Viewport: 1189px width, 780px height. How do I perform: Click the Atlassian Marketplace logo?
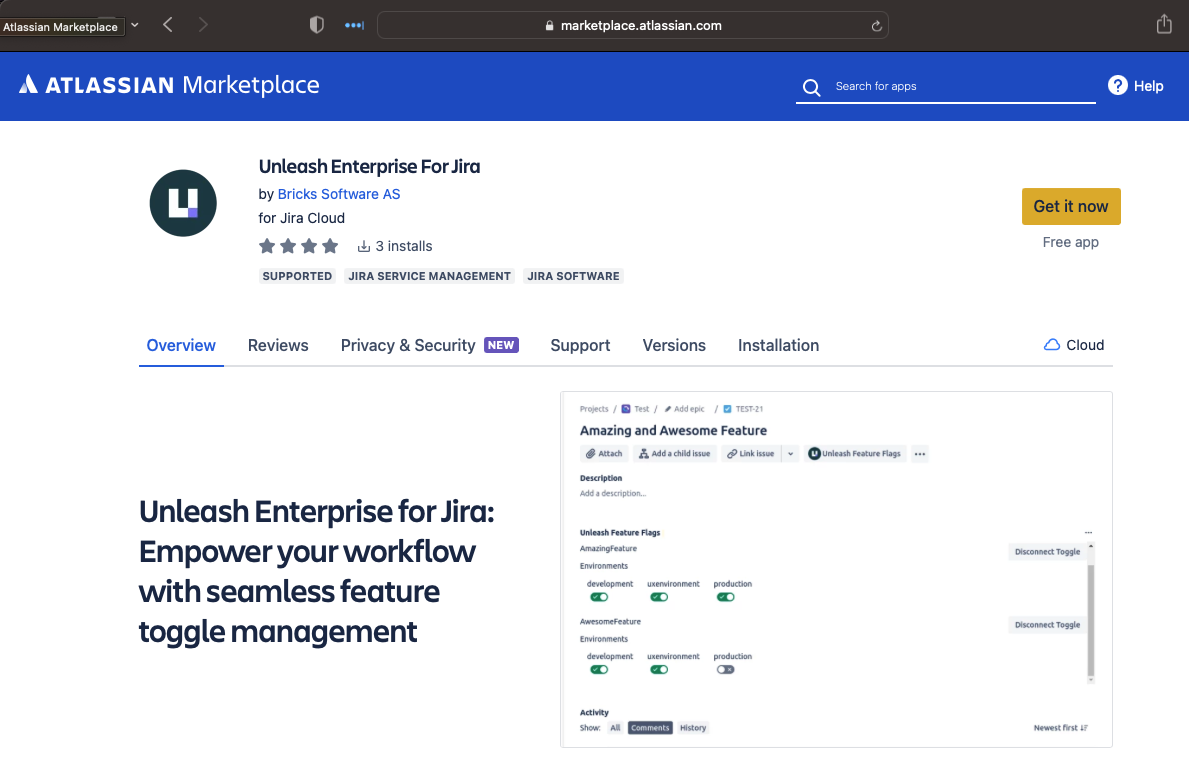pyautogui.click(x=168, y=85)
